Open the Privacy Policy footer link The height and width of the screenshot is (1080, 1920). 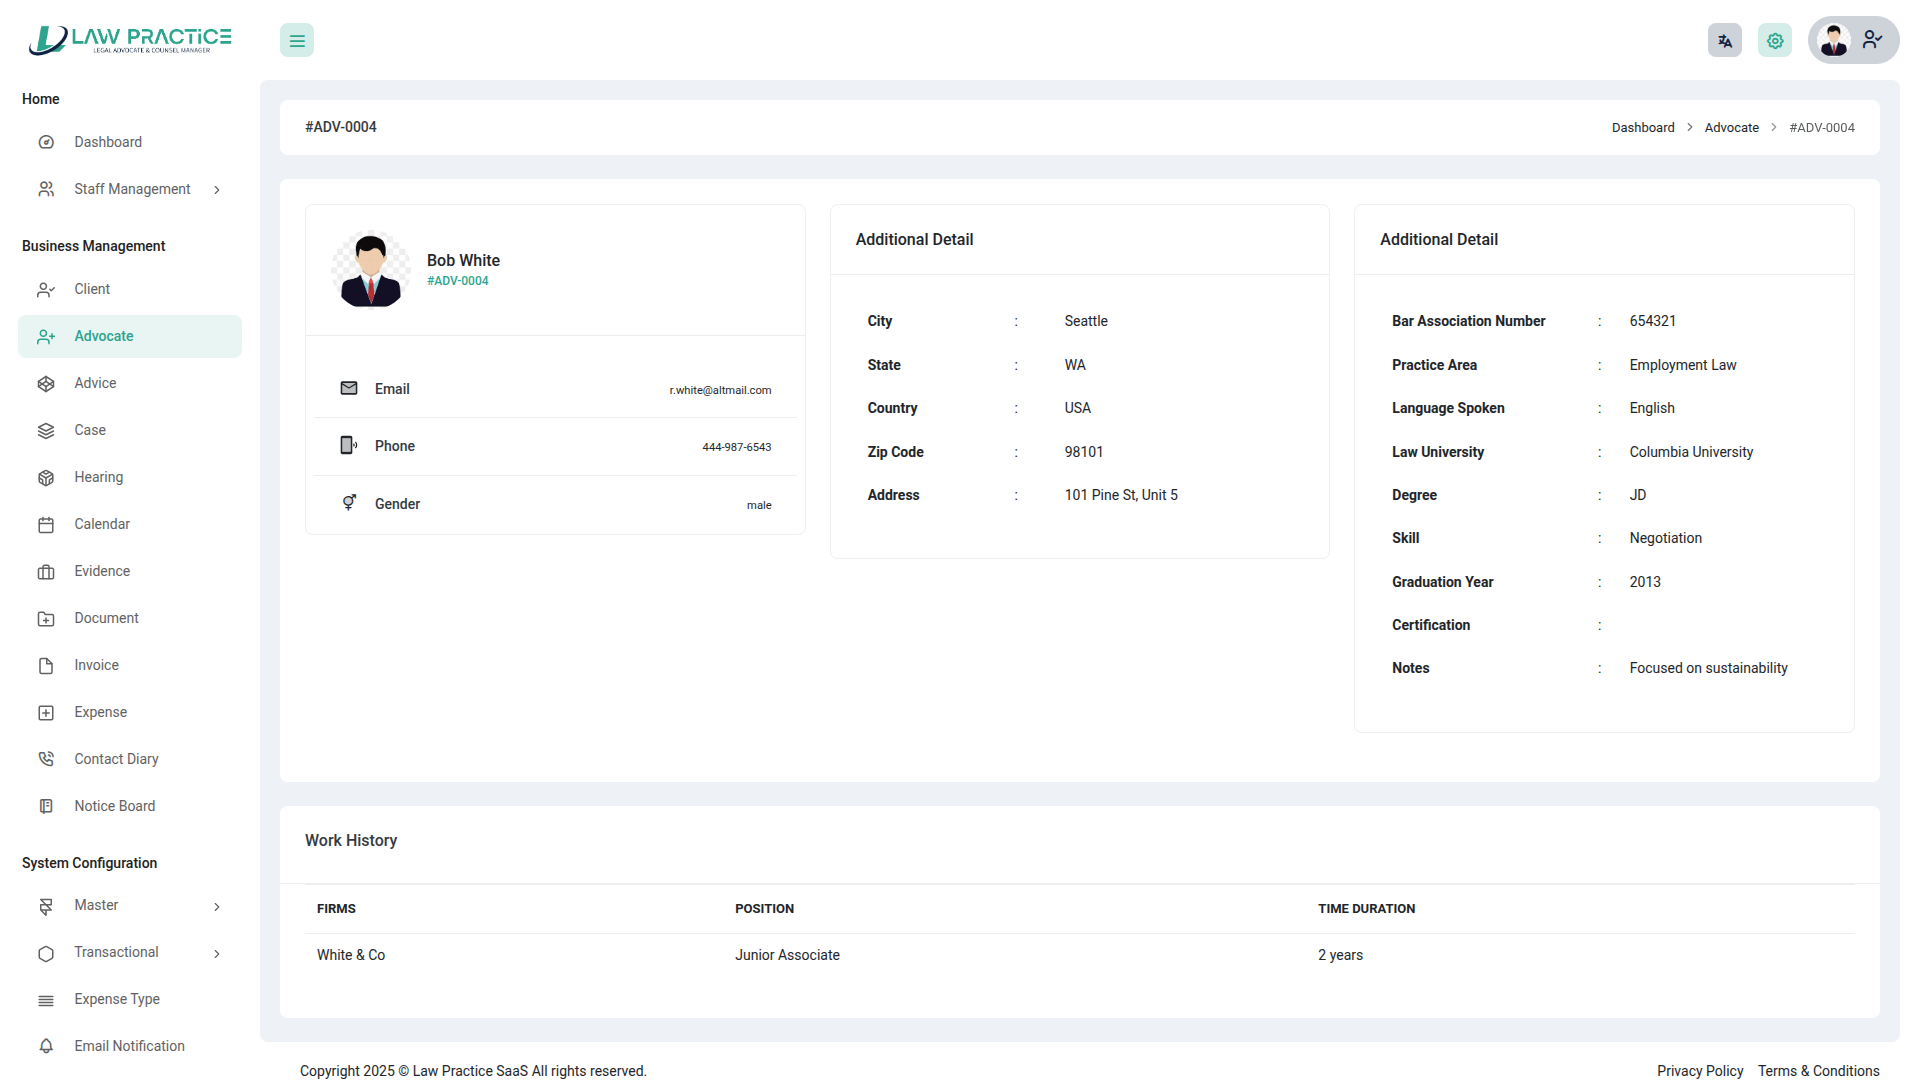click(x=1699, y=1071)
